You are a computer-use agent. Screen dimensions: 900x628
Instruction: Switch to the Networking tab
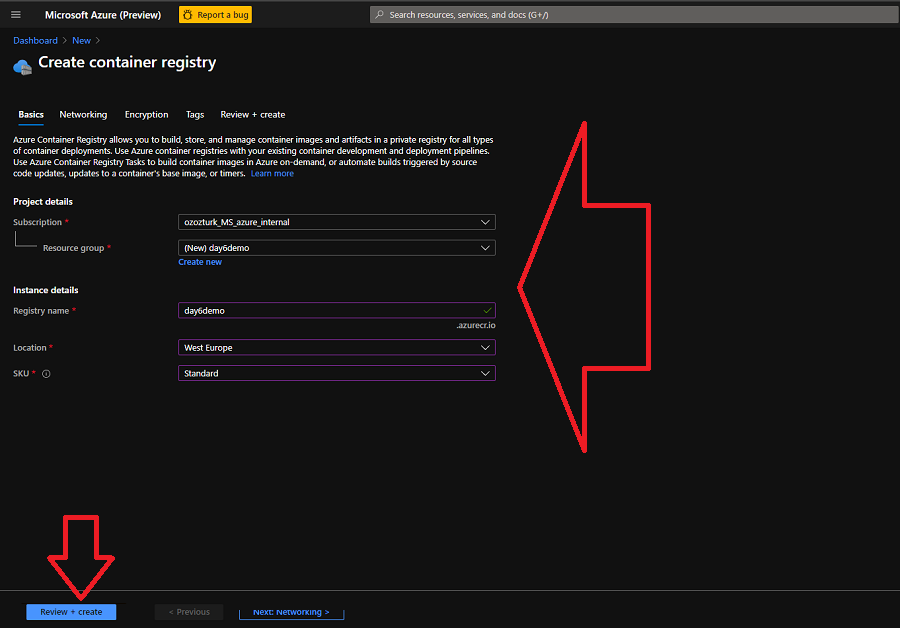click(83, 115)
